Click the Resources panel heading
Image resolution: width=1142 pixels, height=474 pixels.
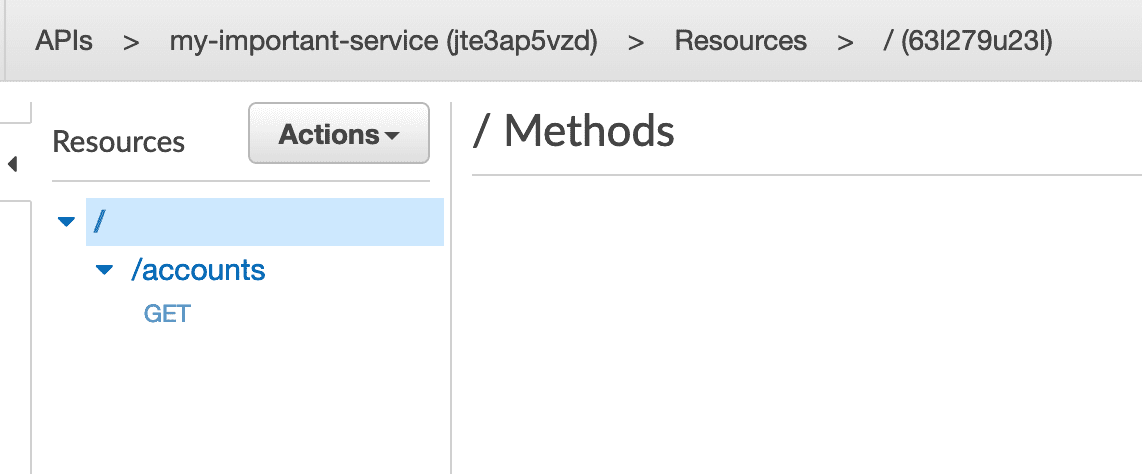119,142
